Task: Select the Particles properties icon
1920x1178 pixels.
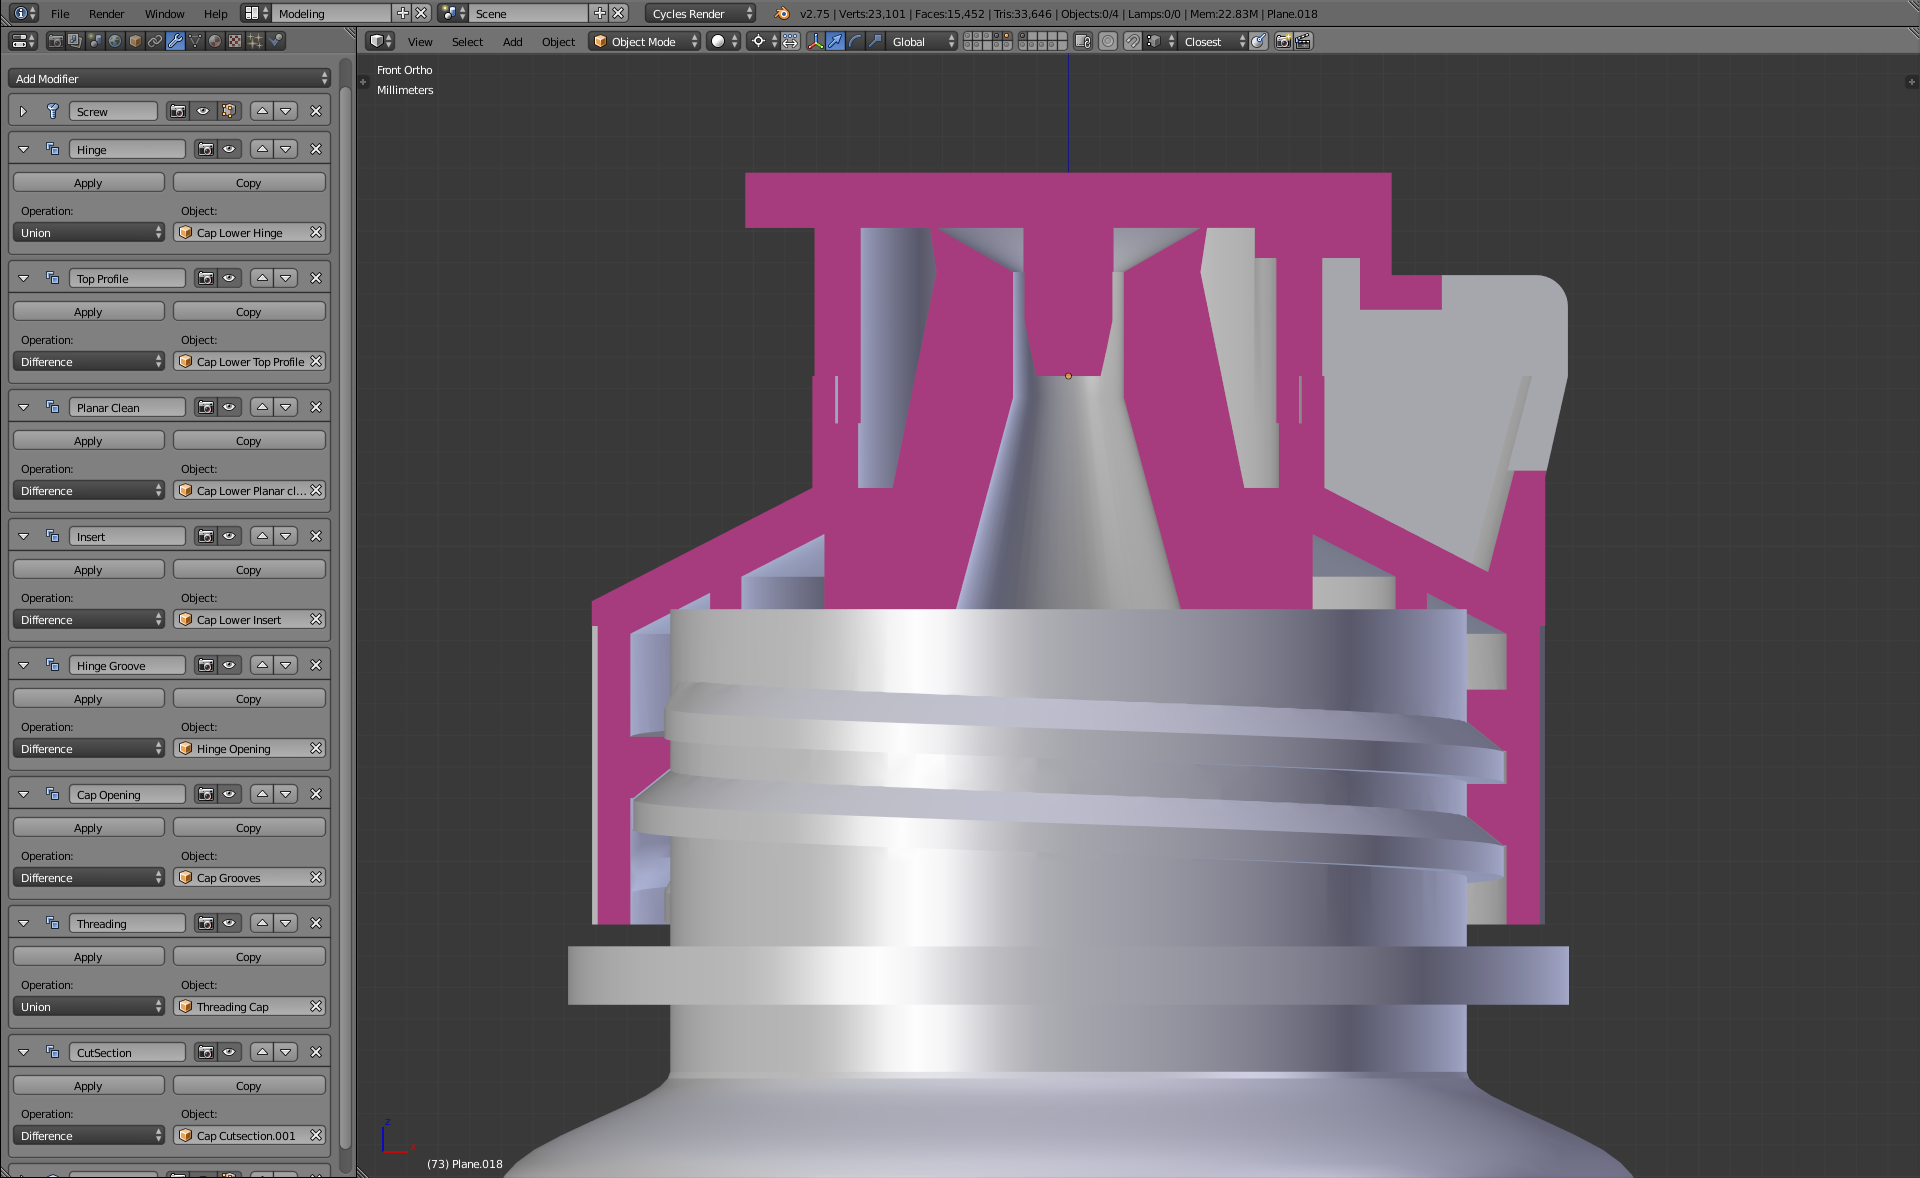Action: click(x=256, y=41)
